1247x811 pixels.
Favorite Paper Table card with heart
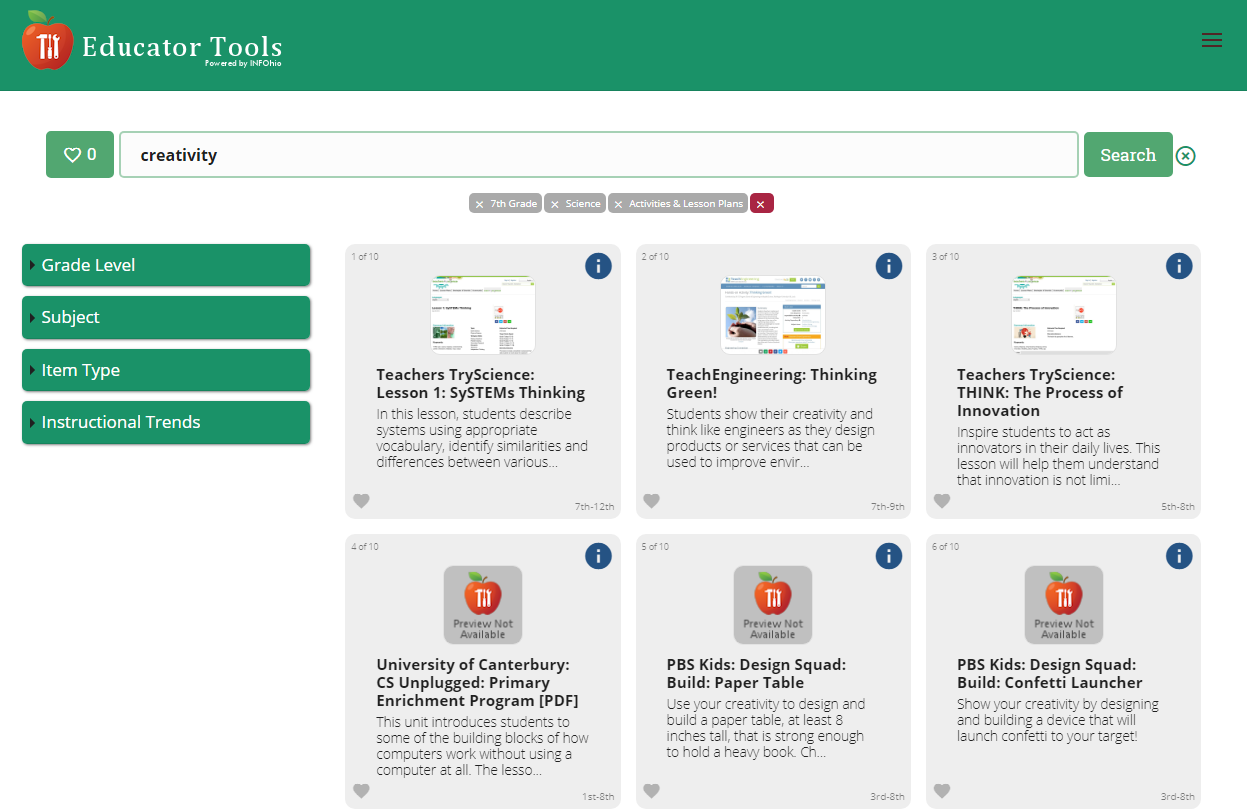[651, 791]
